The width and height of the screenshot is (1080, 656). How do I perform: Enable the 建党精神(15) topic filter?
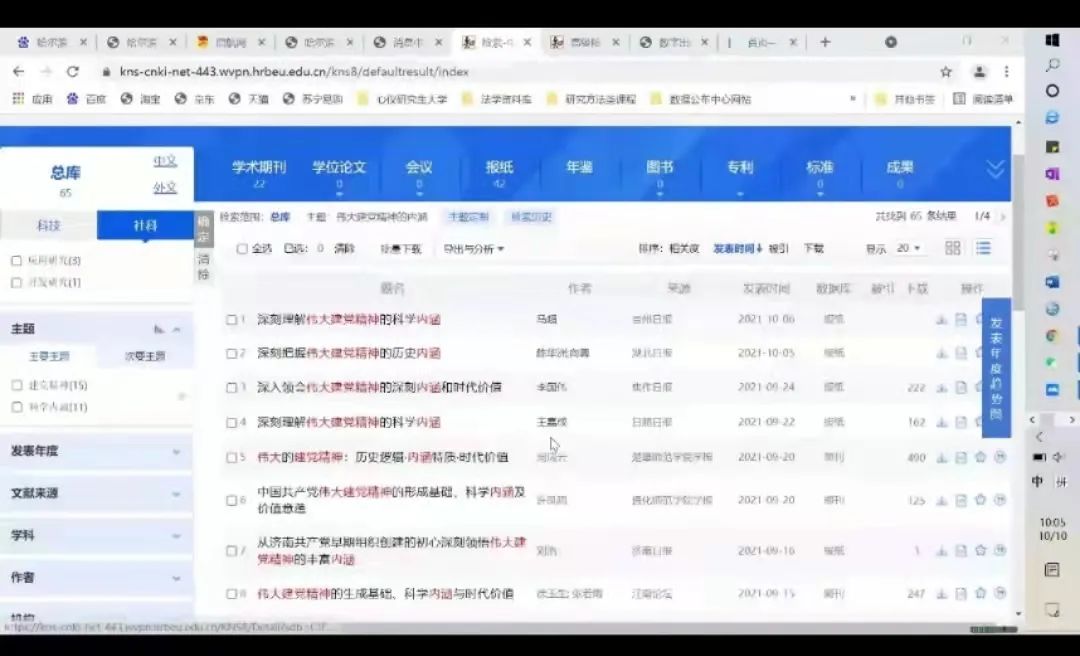pos(16,385)
